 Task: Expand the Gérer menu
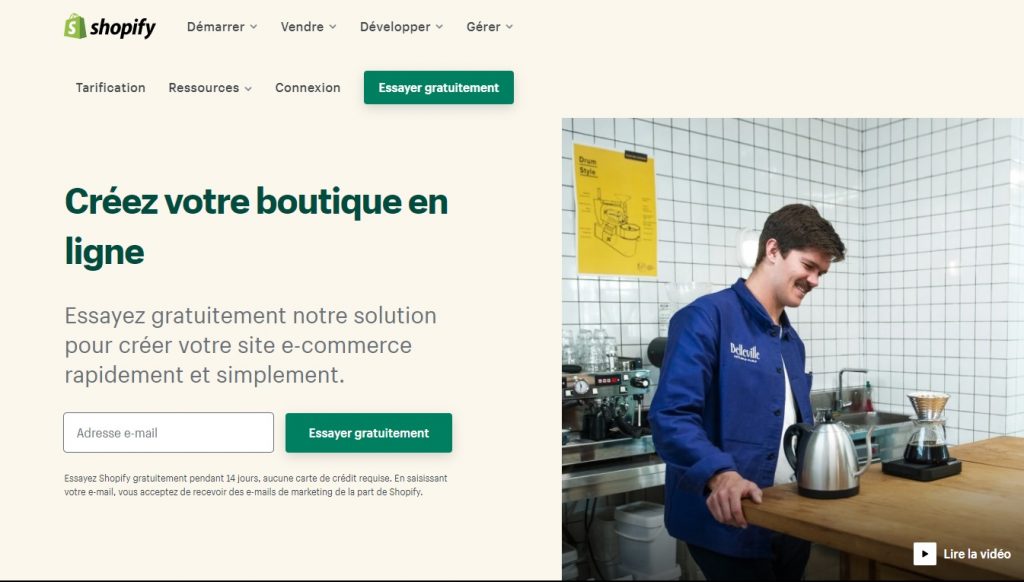click(x=490, y=27)
